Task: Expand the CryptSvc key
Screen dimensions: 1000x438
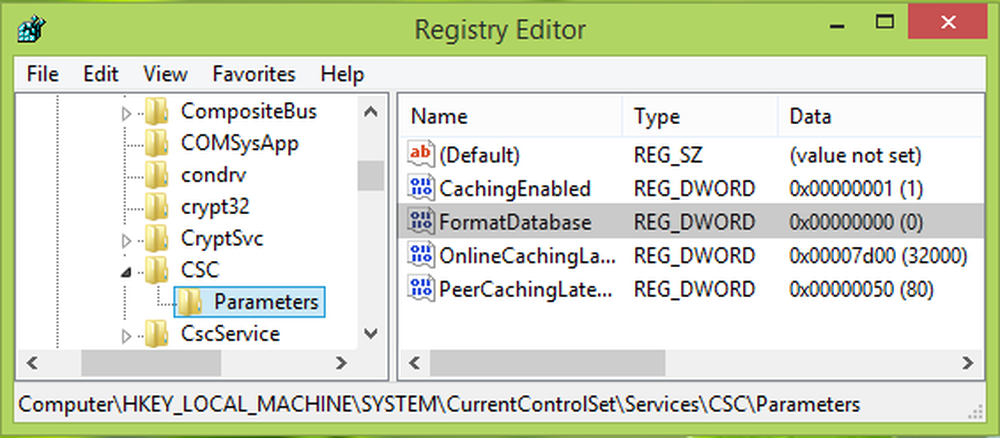Action: coord(126,241)
